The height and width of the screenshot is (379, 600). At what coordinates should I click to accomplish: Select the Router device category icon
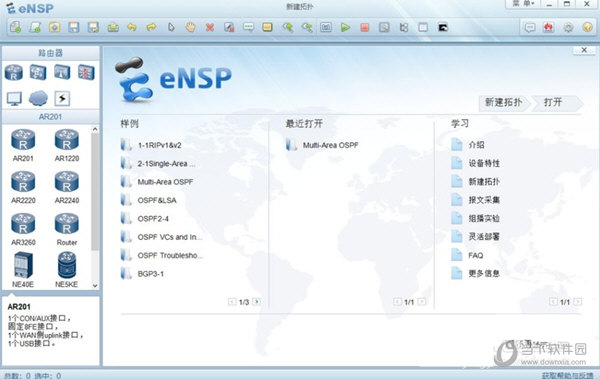coord(14,72)
